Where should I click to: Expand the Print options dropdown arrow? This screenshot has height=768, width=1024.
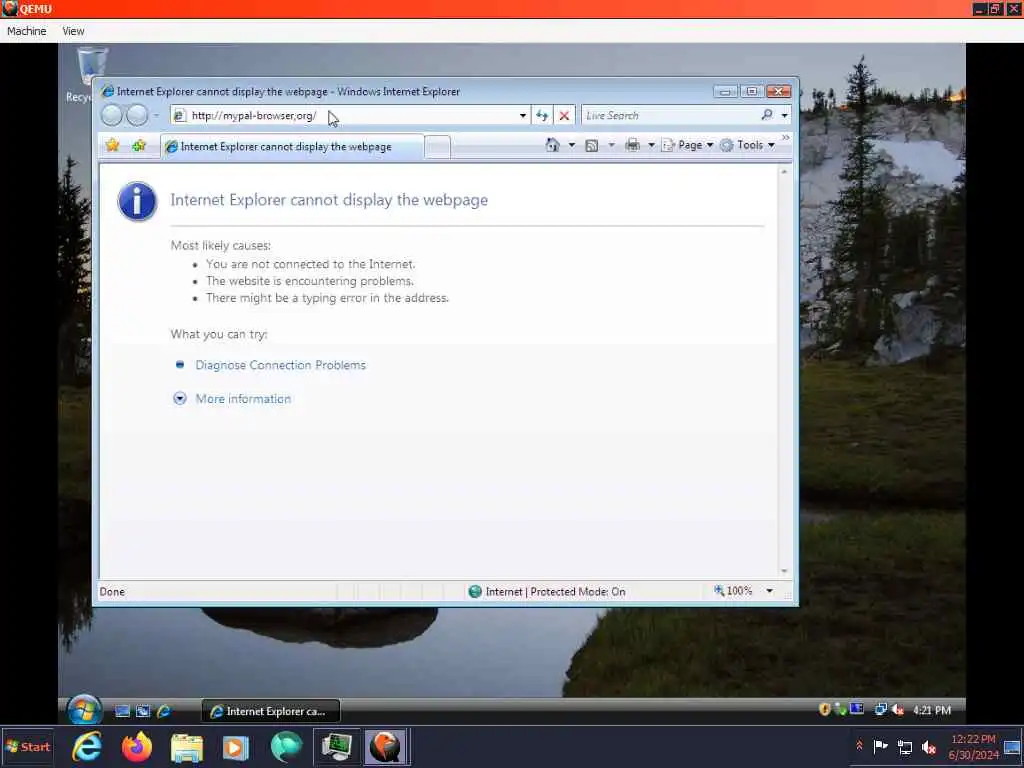[x=651, y=145]
